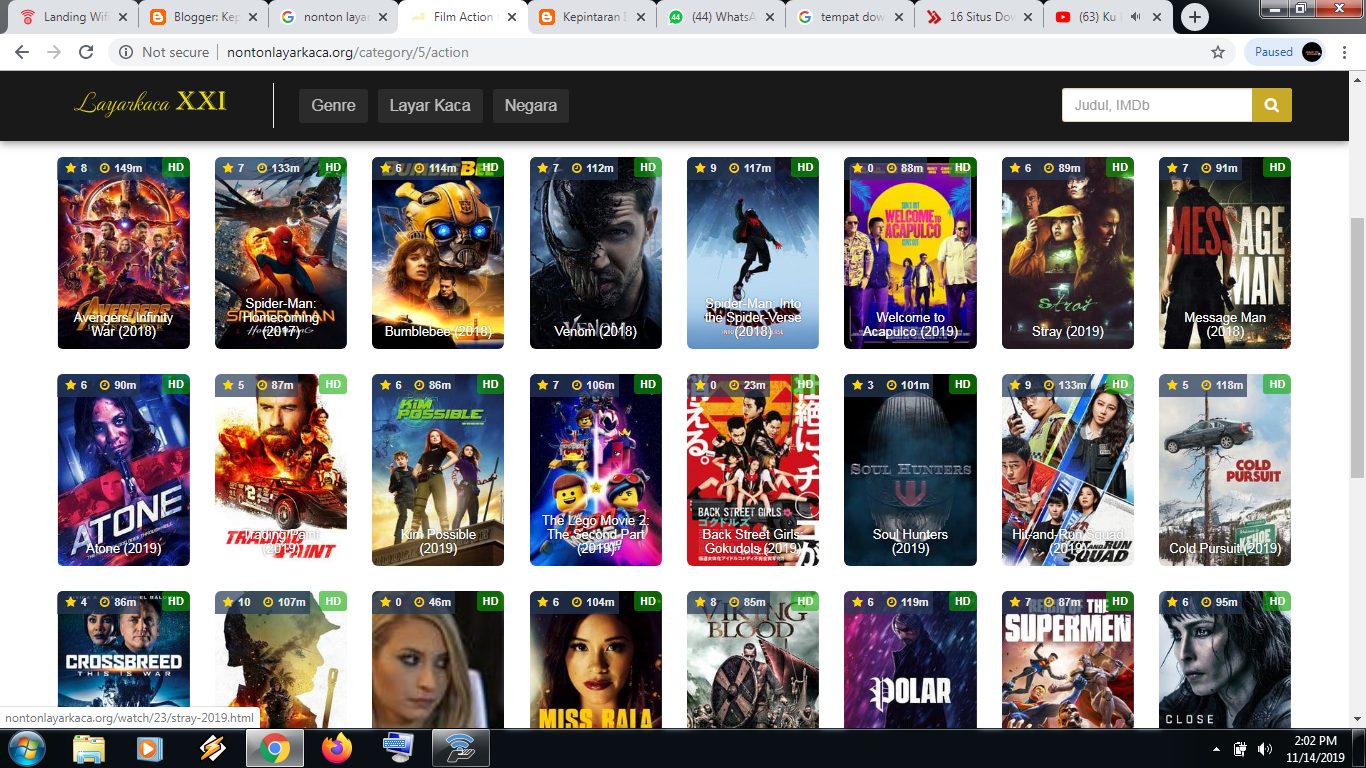The width and height of the screenshot is (1366, 768).
Task: Open Cold Pursuit (2019) poster
Action: click(x=1225, y=470)
